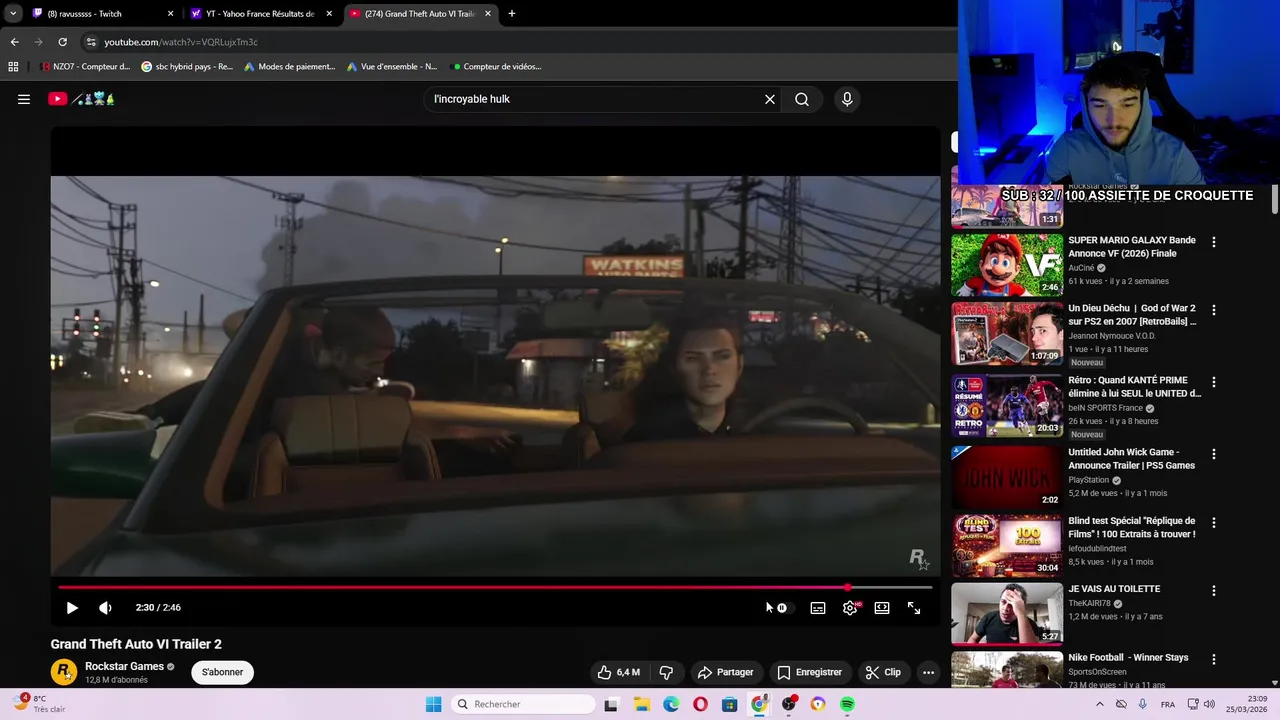Dislike the video with thumbs down

tap(666, 672)
